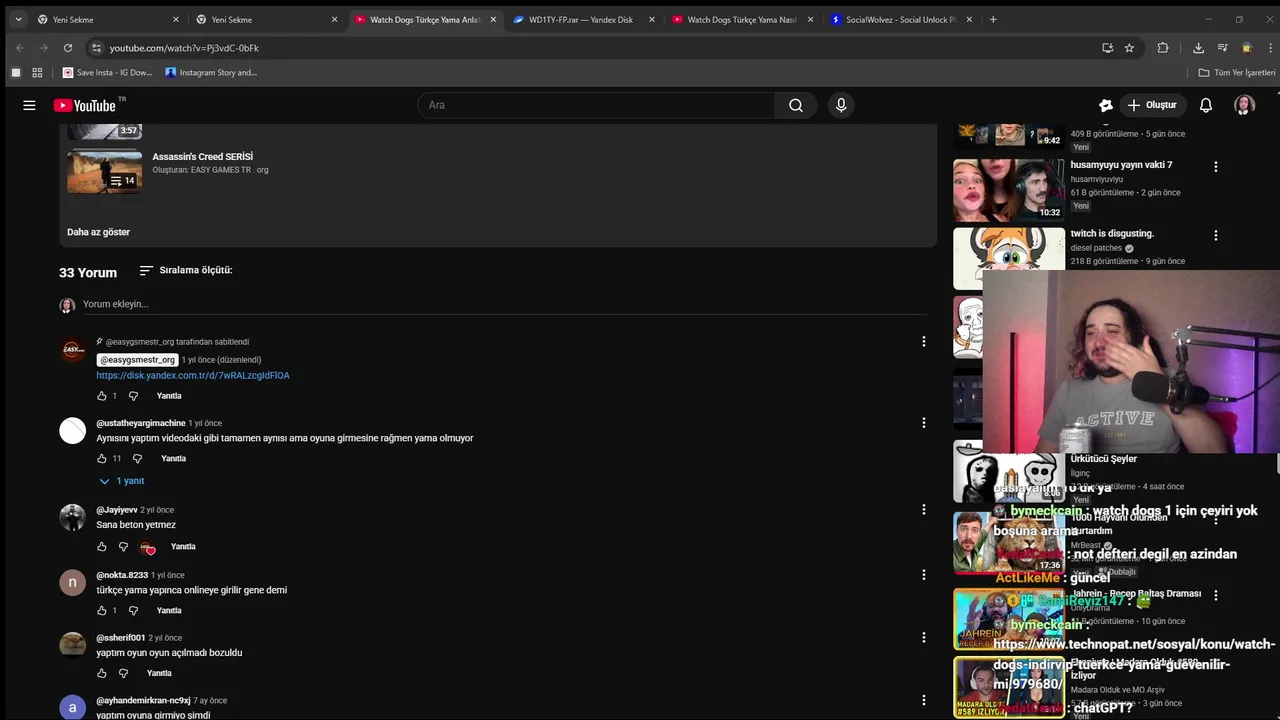The height and width of the screenshot is (720, 1280).
Task: Dislike ustatheyargimachine's comment
Action: (x=137, y=458)
